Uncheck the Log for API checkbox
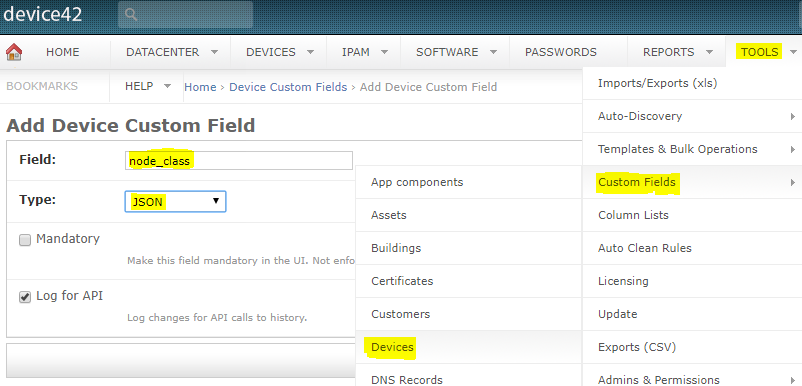 tap(25, 297)
